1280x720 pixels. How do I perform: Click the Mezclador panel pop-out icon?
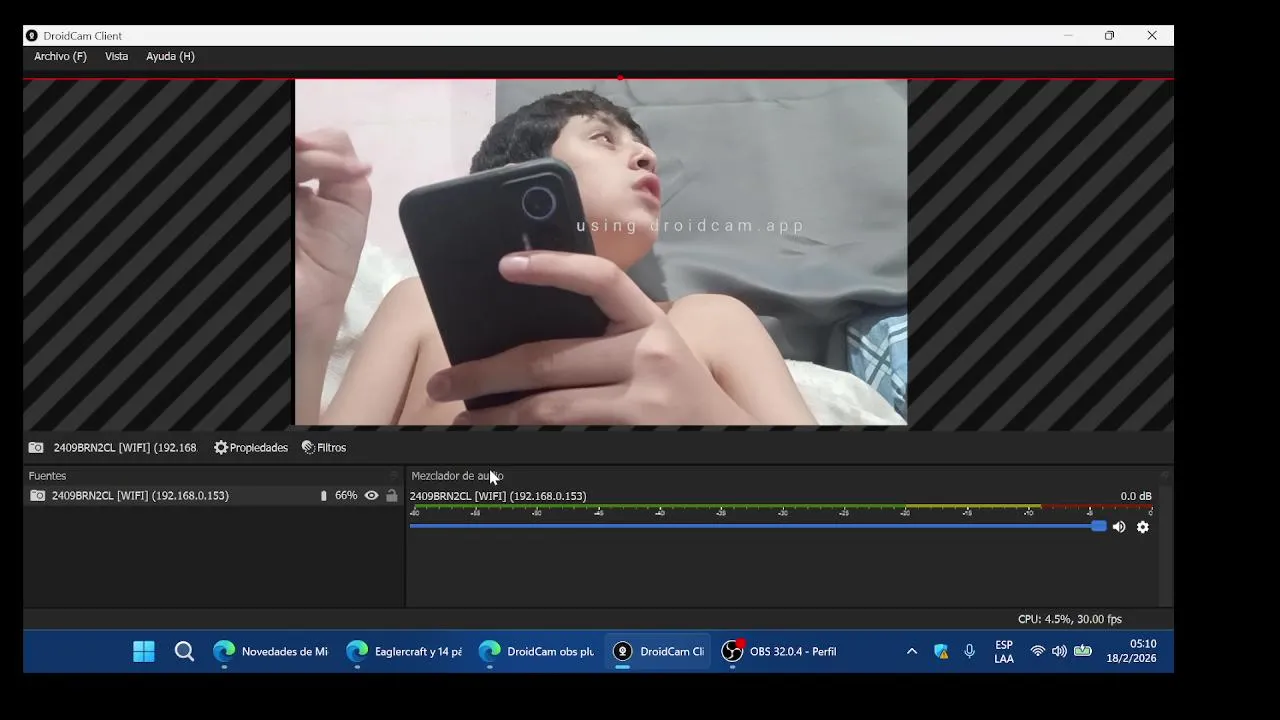pos(1164,476)
